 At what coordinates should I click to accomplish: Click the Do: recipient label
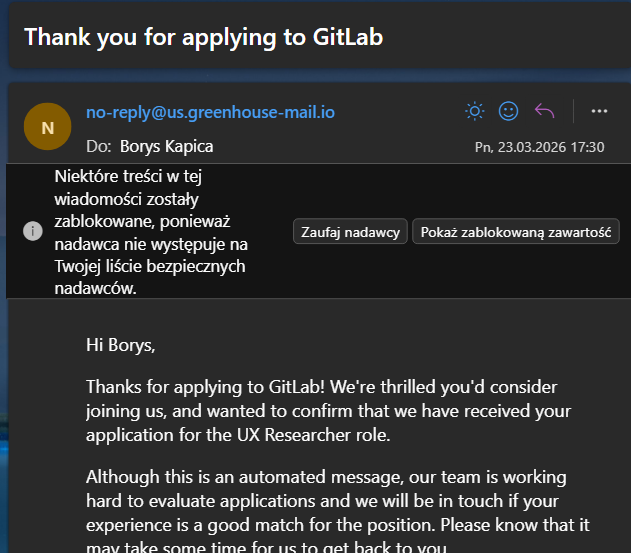[x=98, y=146]
